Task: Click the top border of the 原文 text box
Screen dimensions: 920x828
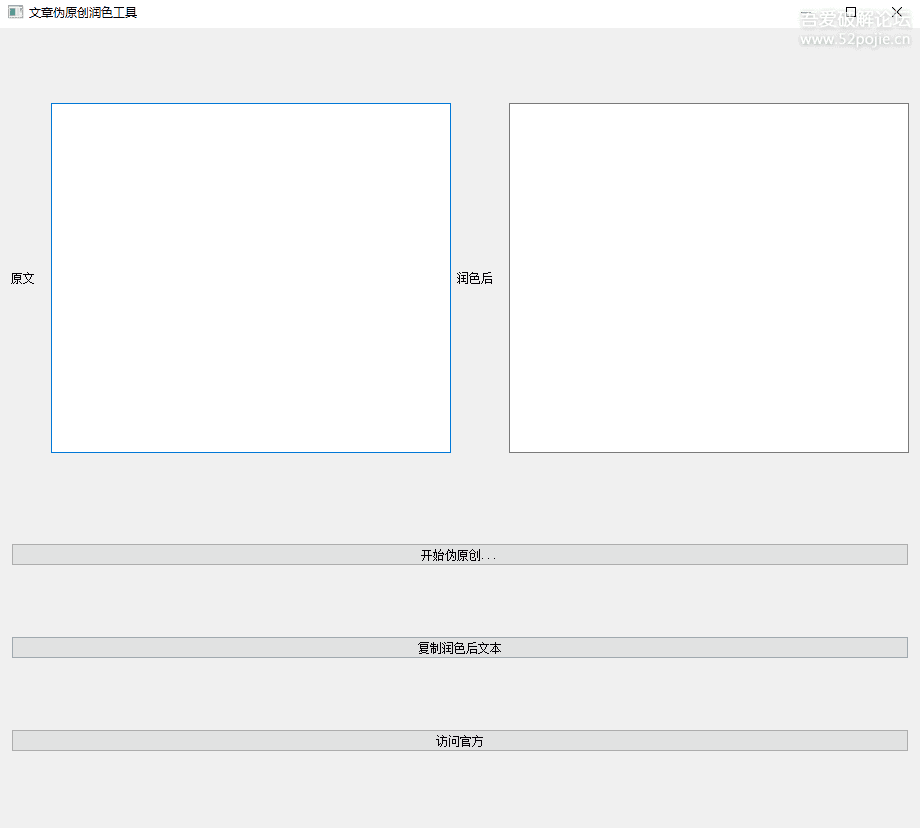Action: tap(251, 104)
